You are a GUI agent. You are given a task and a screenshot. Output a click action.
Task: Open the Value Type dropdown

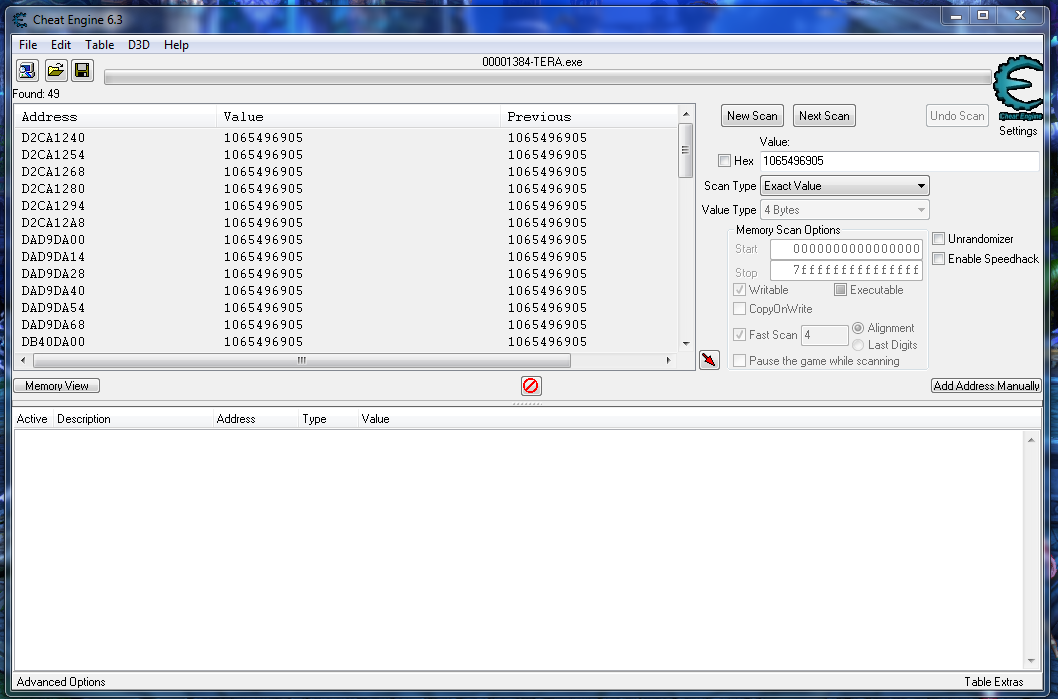[844, 210]
